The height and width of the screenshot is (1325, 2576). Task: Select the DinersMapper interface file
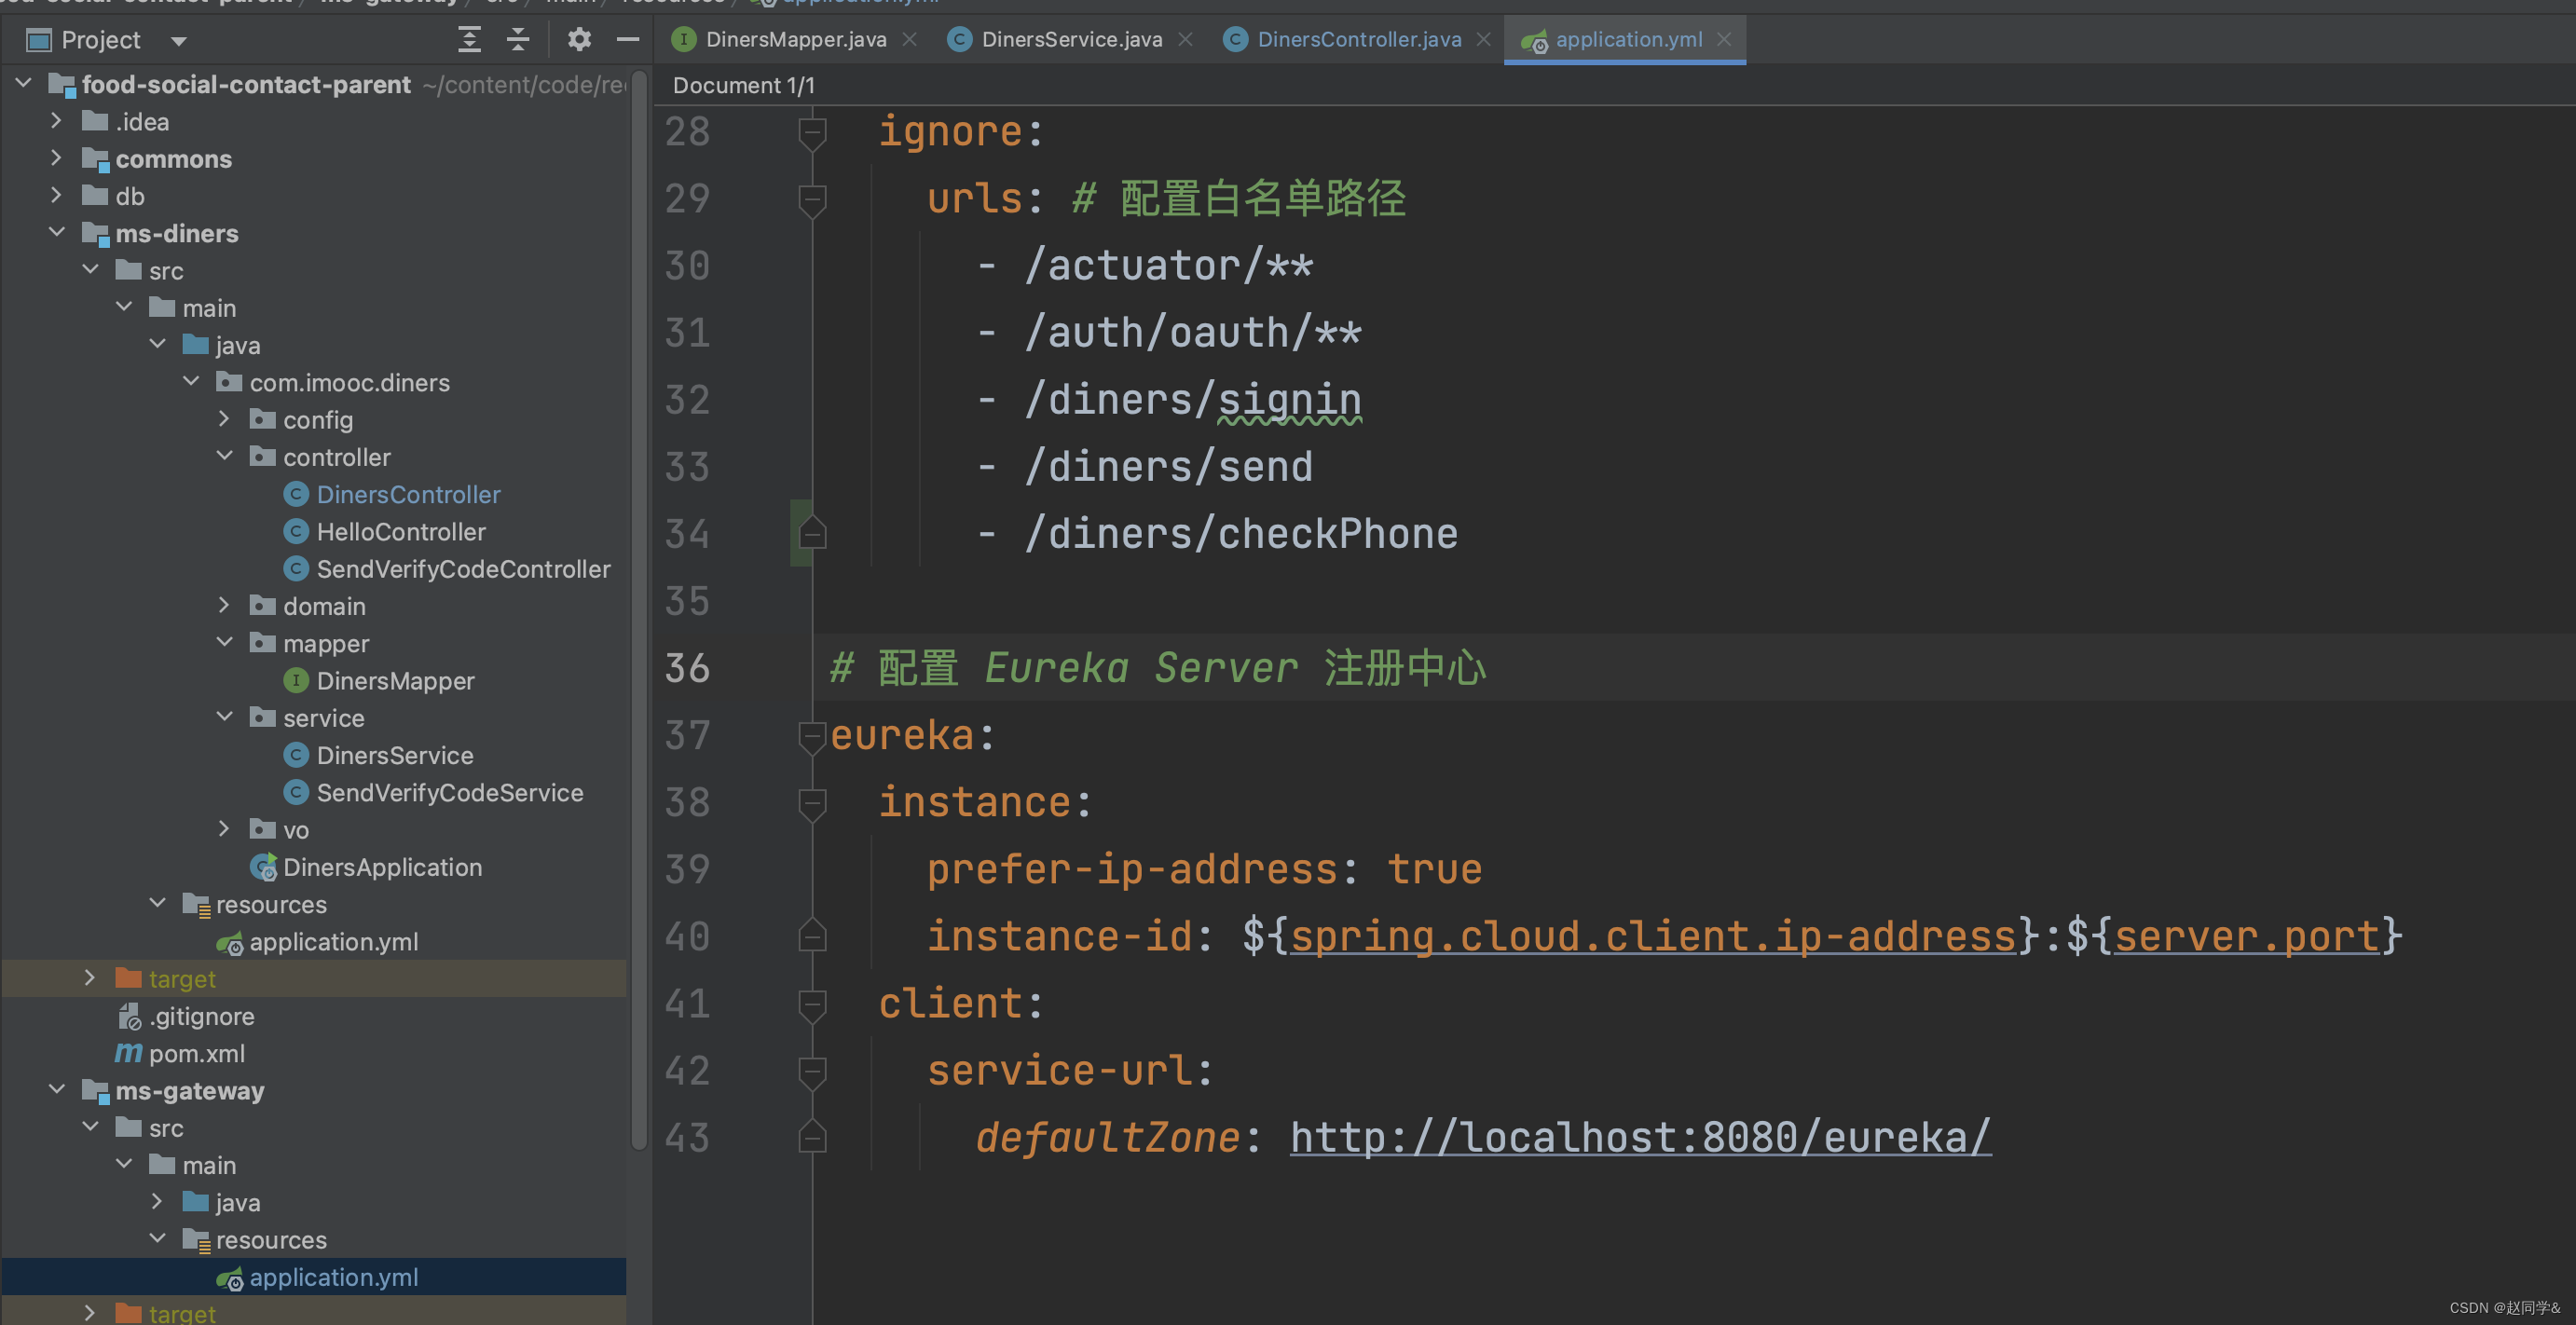[x=394, y=681]
